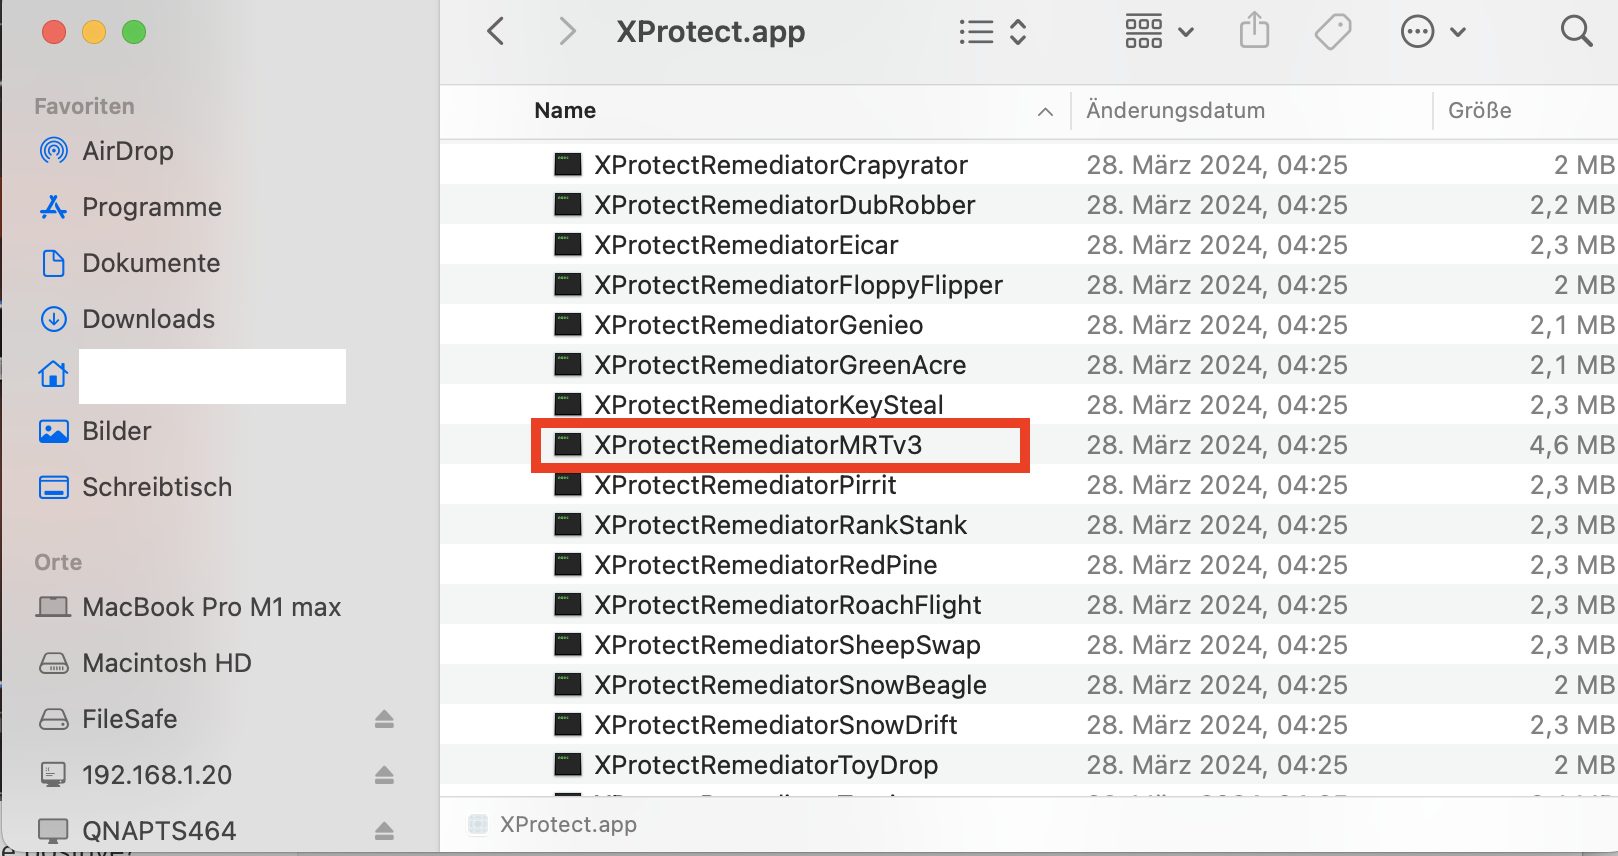Eject the QNAPTS464 volume

point(384,831)
